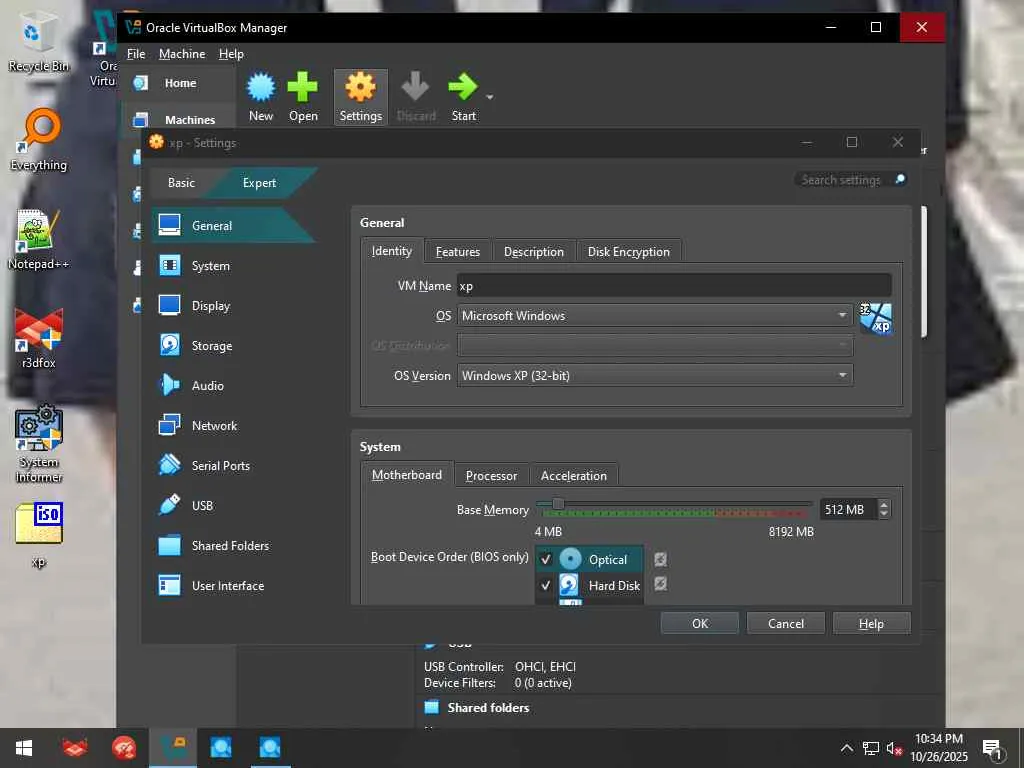This screenshot has height=768, width=1024.
Task: Click the OK button
Action: click(x=699, y=623)
